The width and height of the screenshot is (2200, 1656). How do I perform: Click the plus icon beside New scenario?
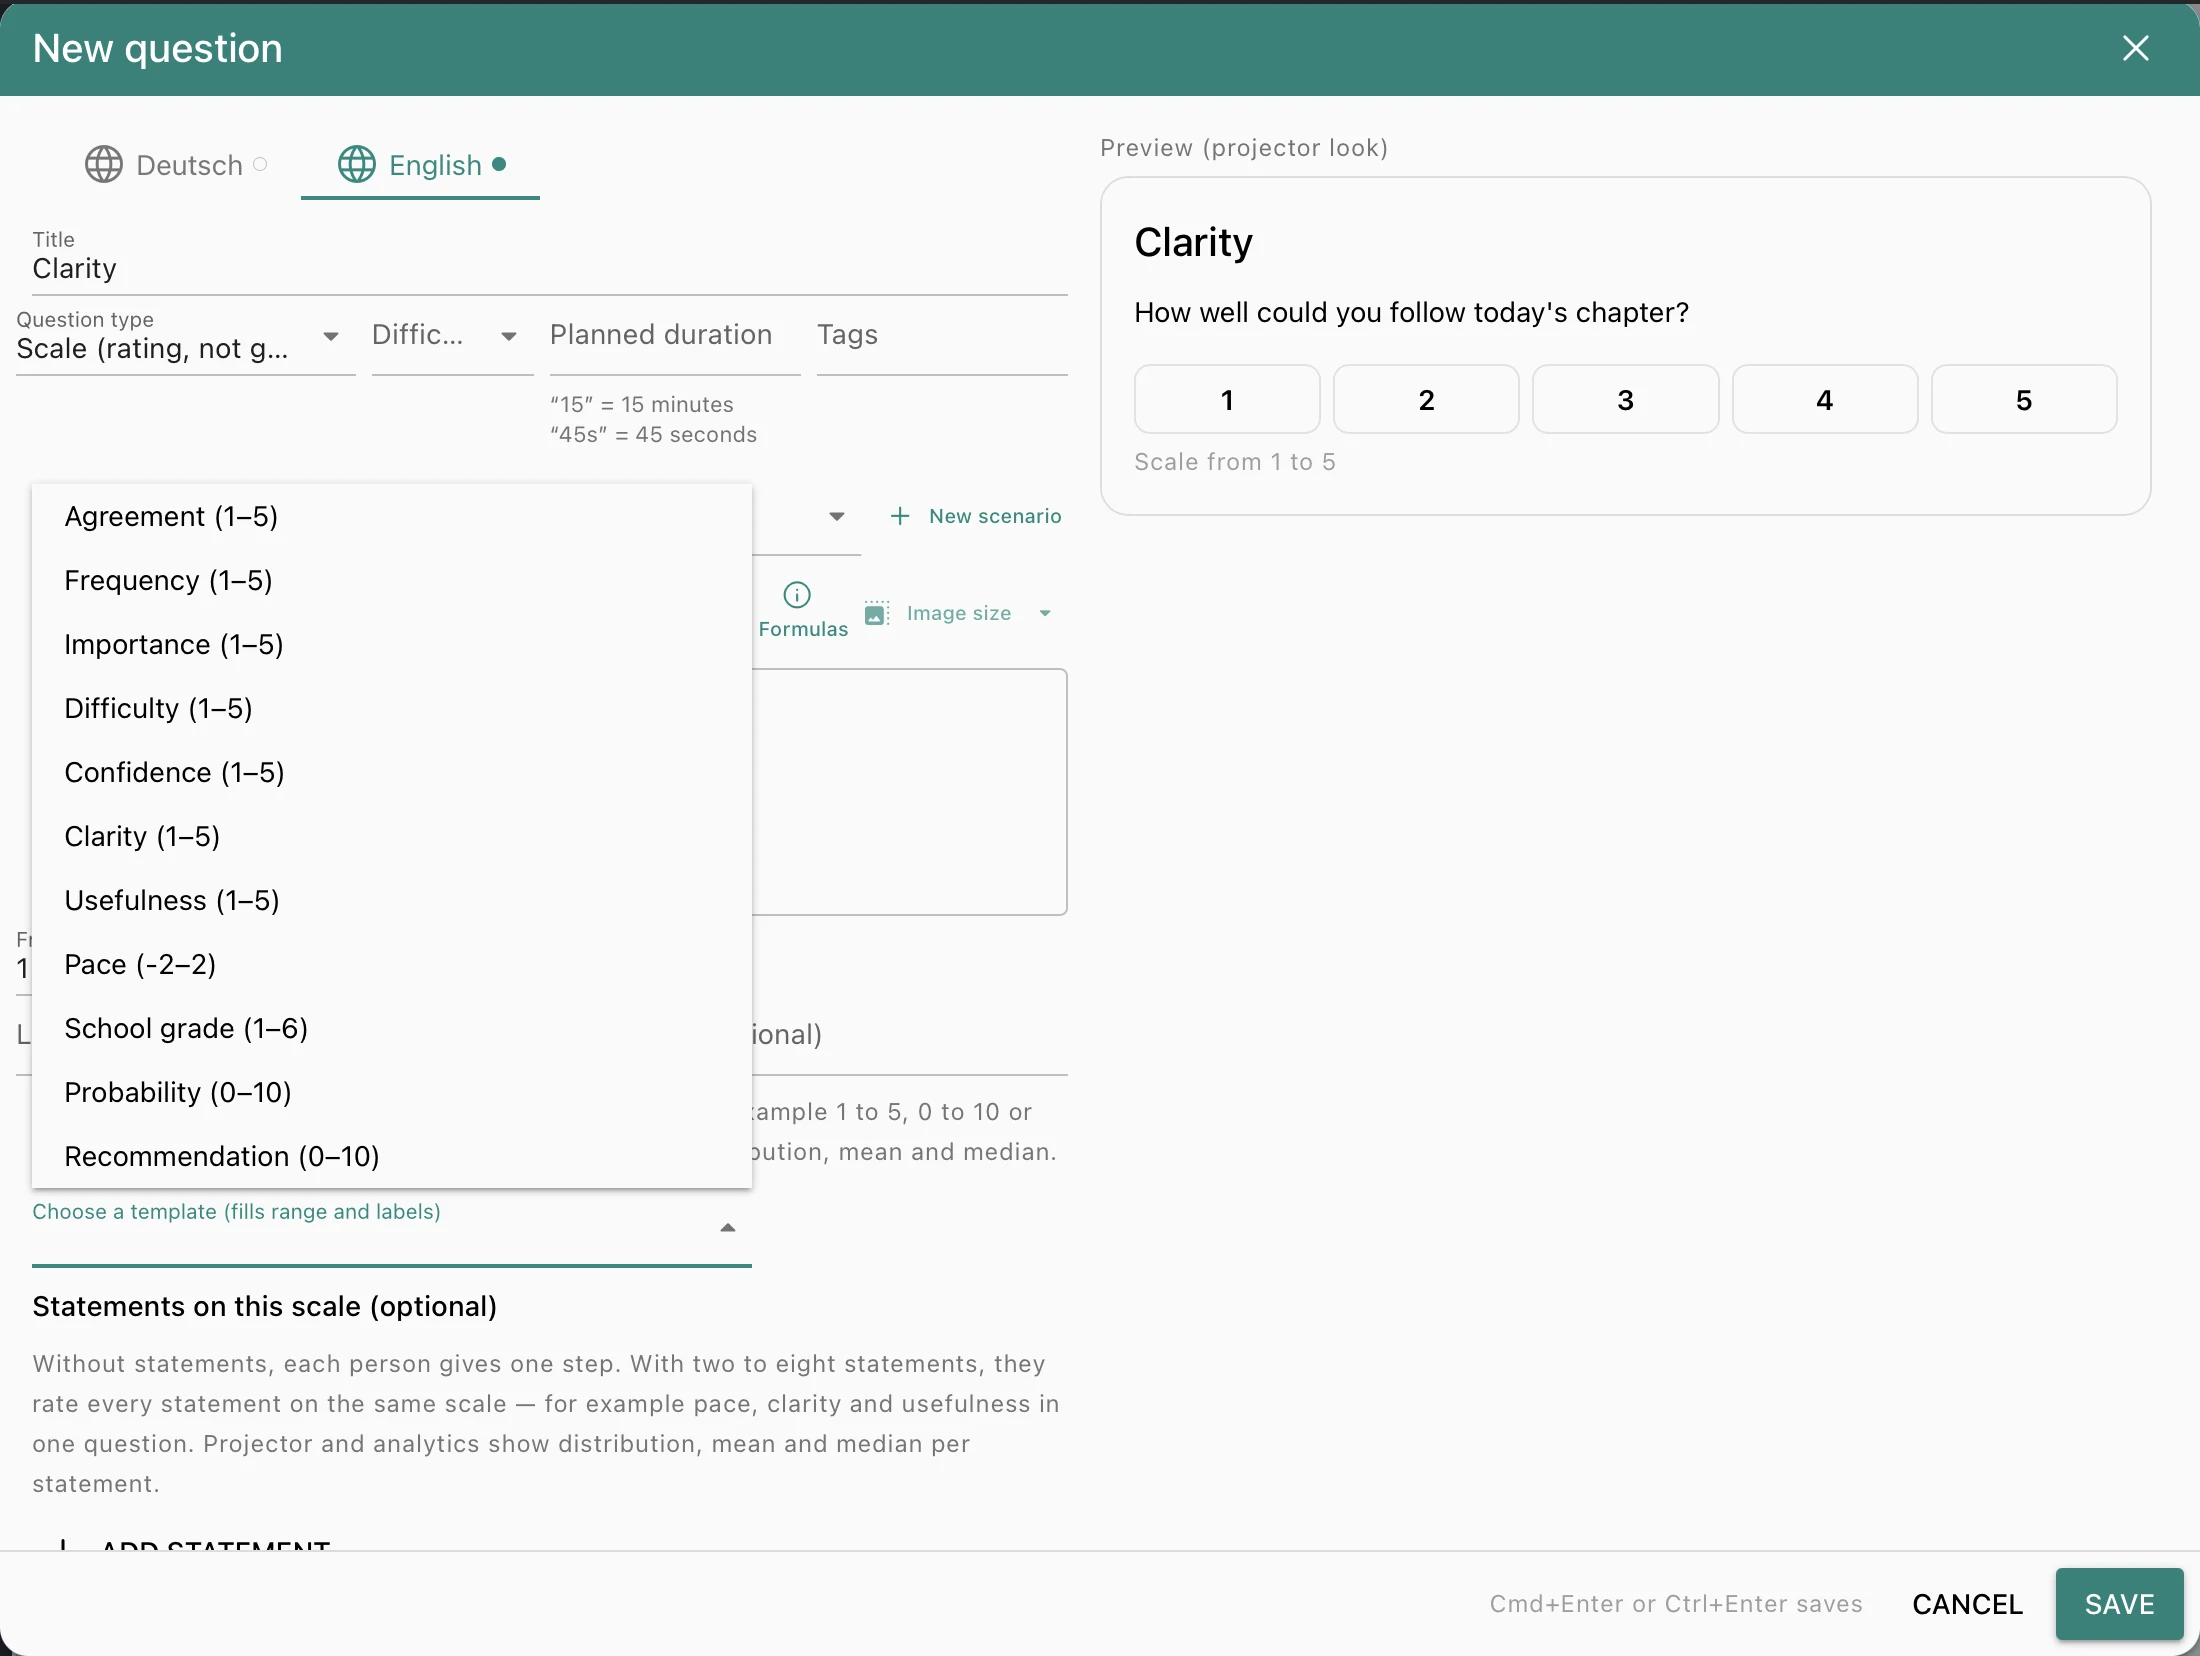[900, 516]
